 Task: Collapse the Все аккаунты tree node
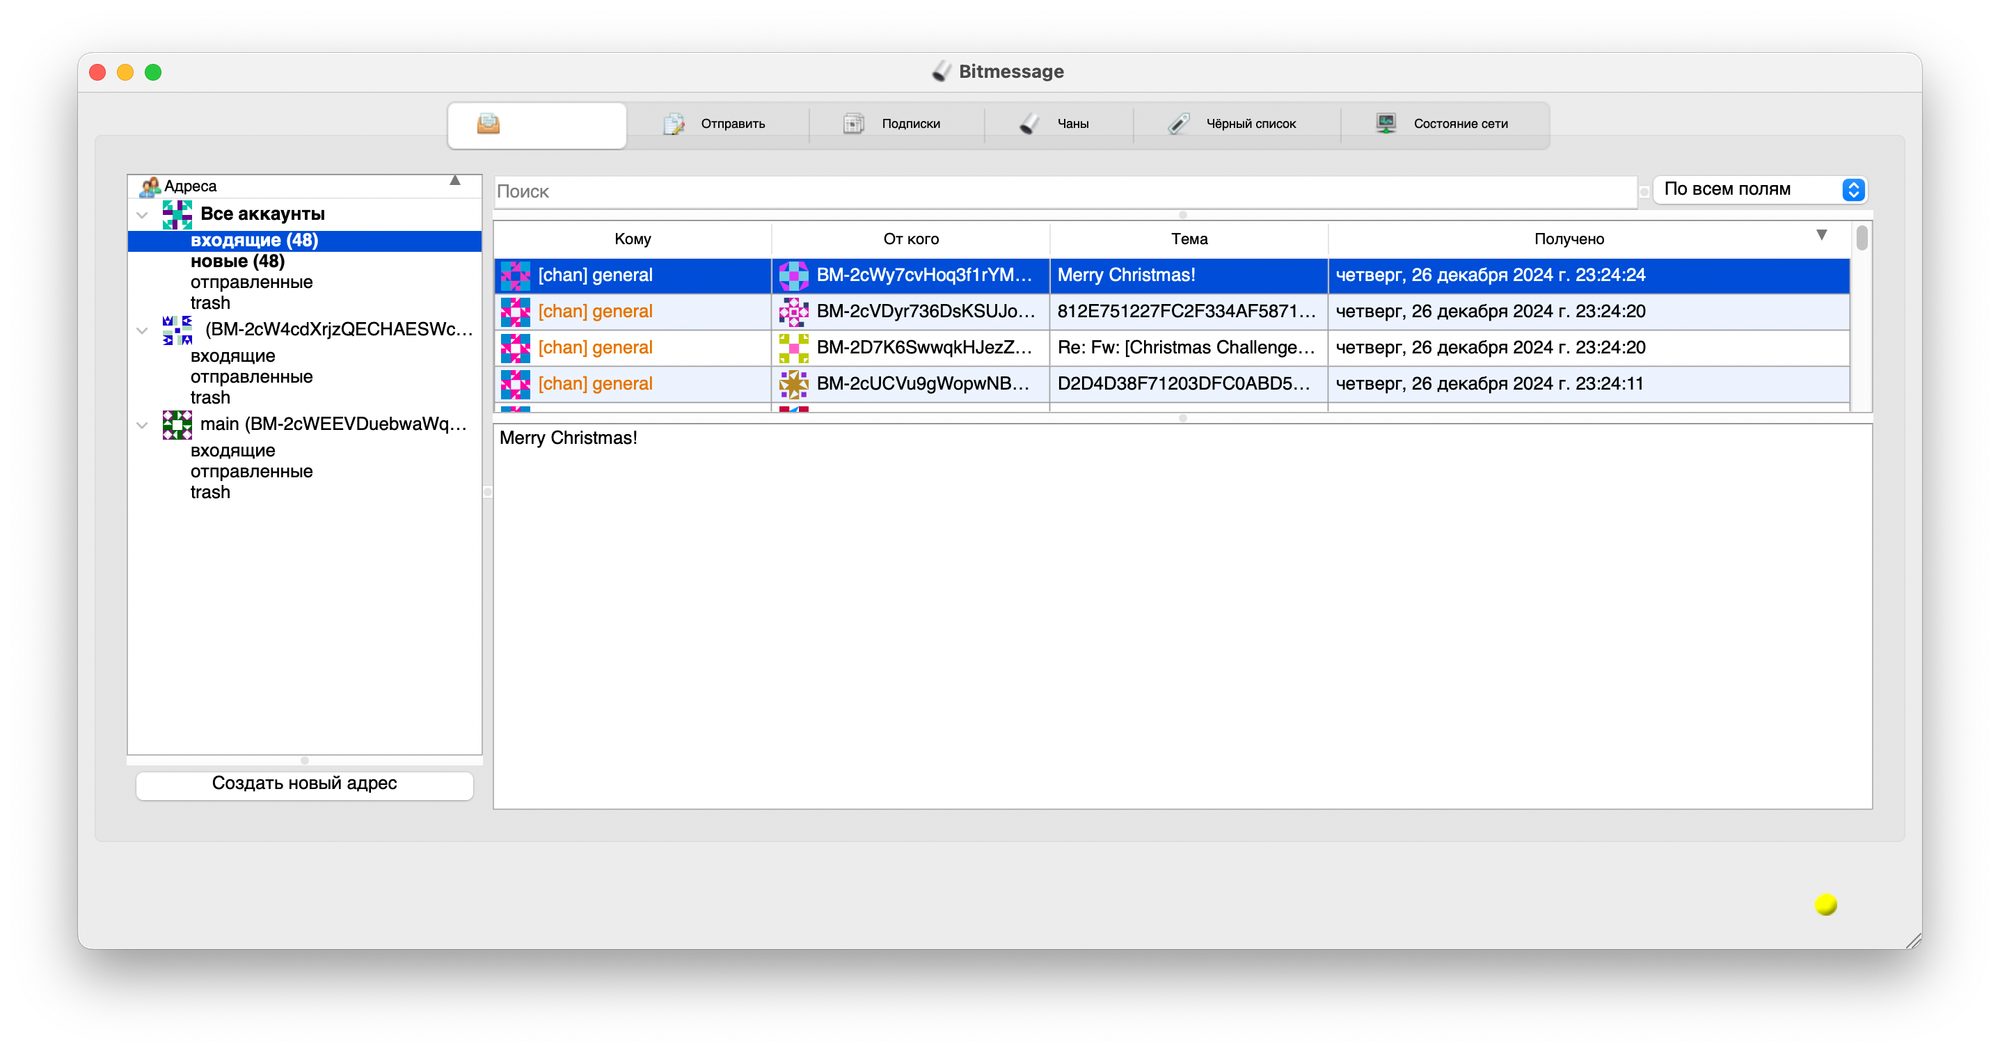tap(142, 215)
